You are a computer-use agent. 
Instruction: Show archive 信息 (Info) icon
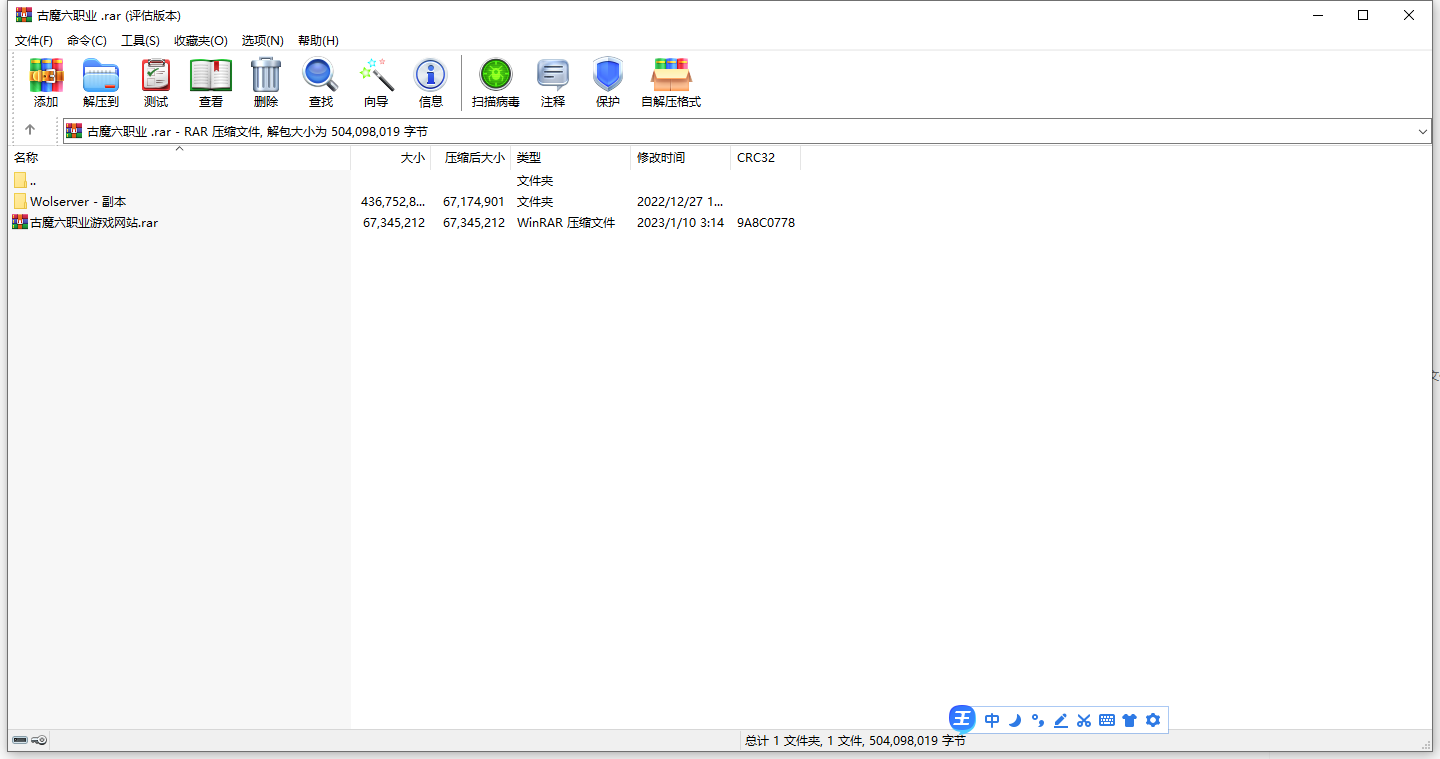click(x=431, y=82)
